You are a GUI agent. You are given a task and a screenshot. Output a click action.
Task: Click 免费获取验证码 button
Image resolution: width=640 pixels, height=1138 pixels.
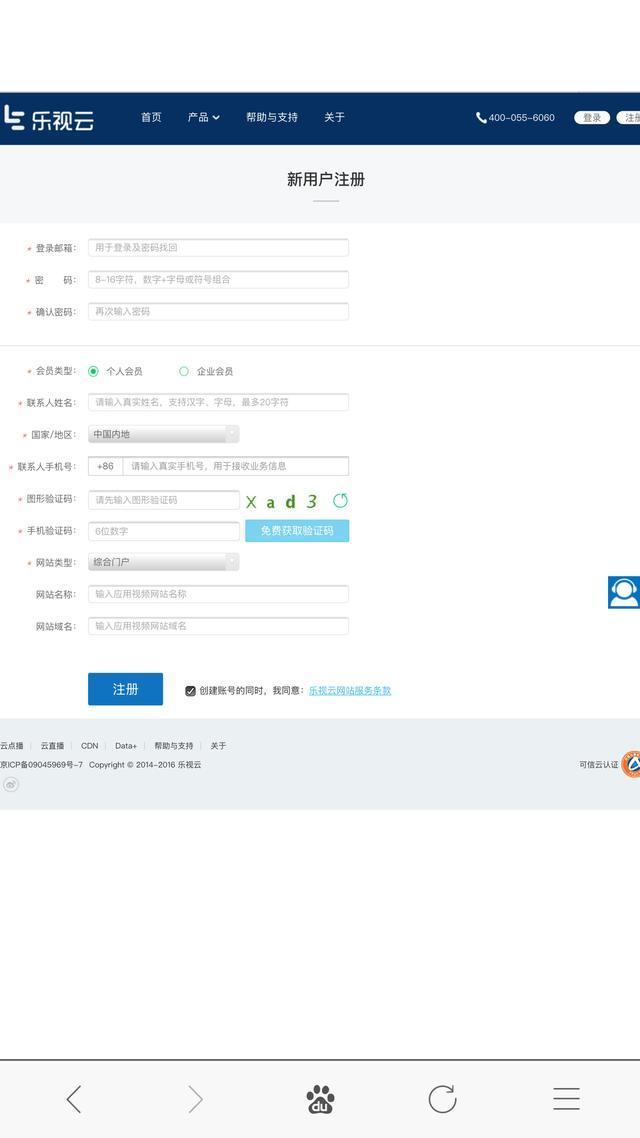(297, 531)
